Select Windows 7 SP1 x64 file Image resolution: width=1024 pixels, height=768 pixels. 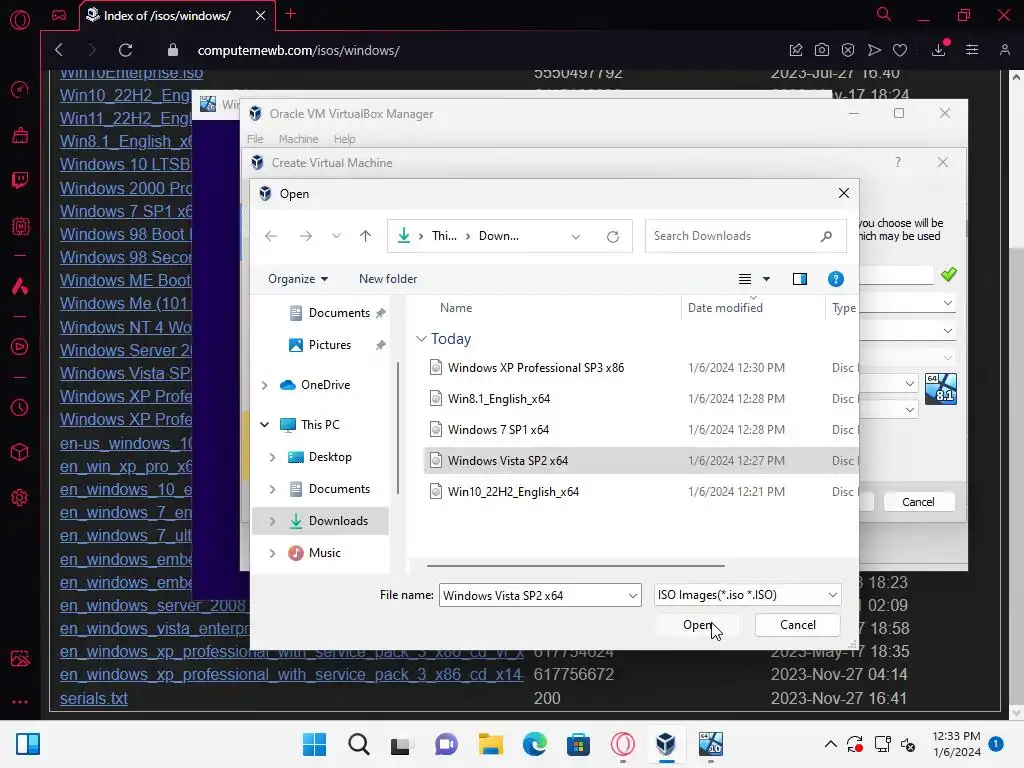pyautogui.click(x=498, y=430)
